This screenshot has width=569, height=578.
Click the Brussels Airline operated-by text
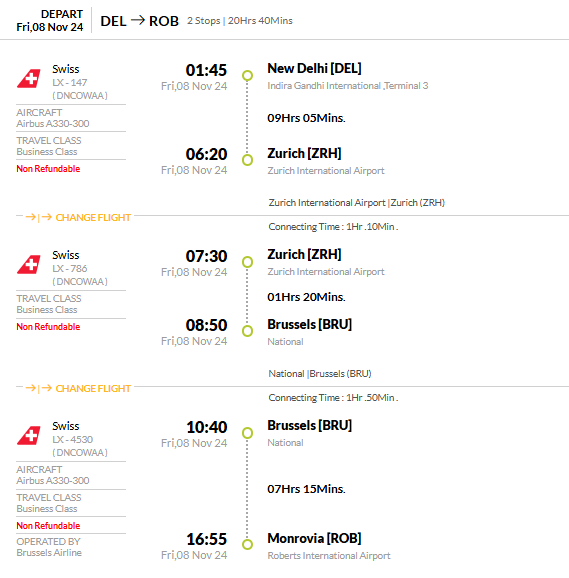pyautogui.click(x=49, y=553)
